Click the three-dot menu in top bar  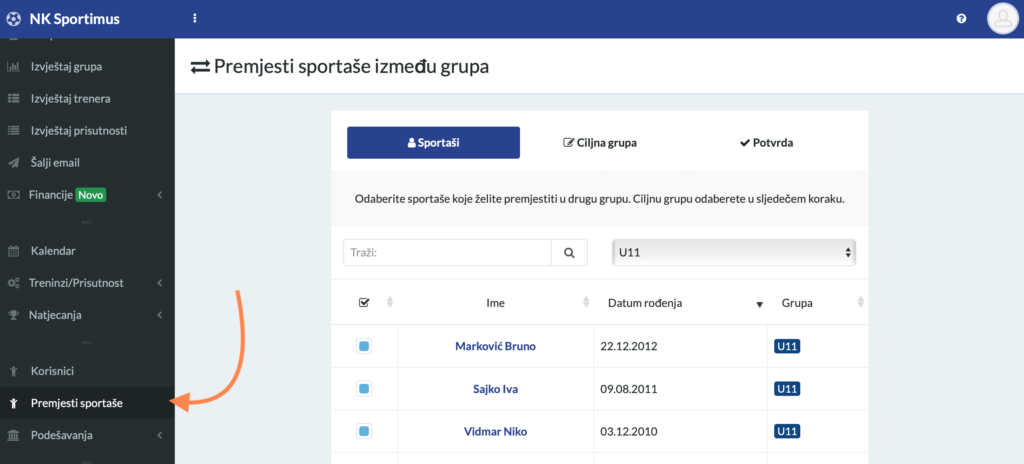point(194,18)
